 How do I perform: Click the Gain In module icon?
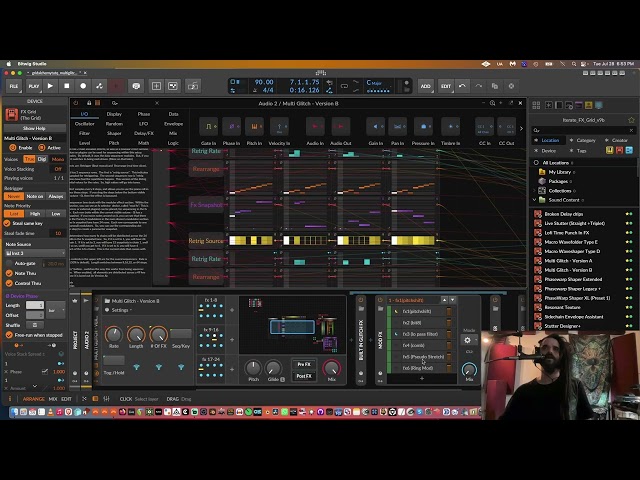point(376,127)
